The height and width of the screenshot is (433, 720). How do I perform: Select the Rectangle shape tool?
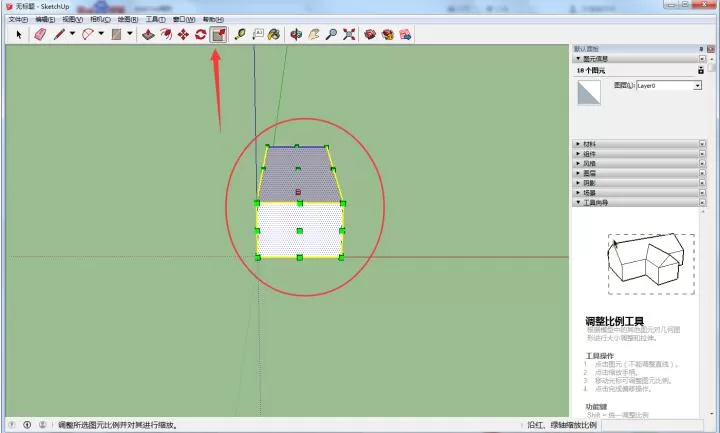pos(117,34)
